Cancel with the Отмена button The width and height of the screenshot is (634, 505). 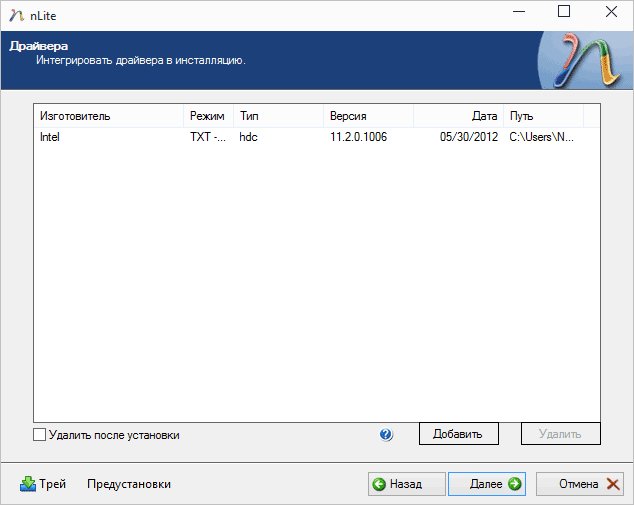[x=579, y=484]
